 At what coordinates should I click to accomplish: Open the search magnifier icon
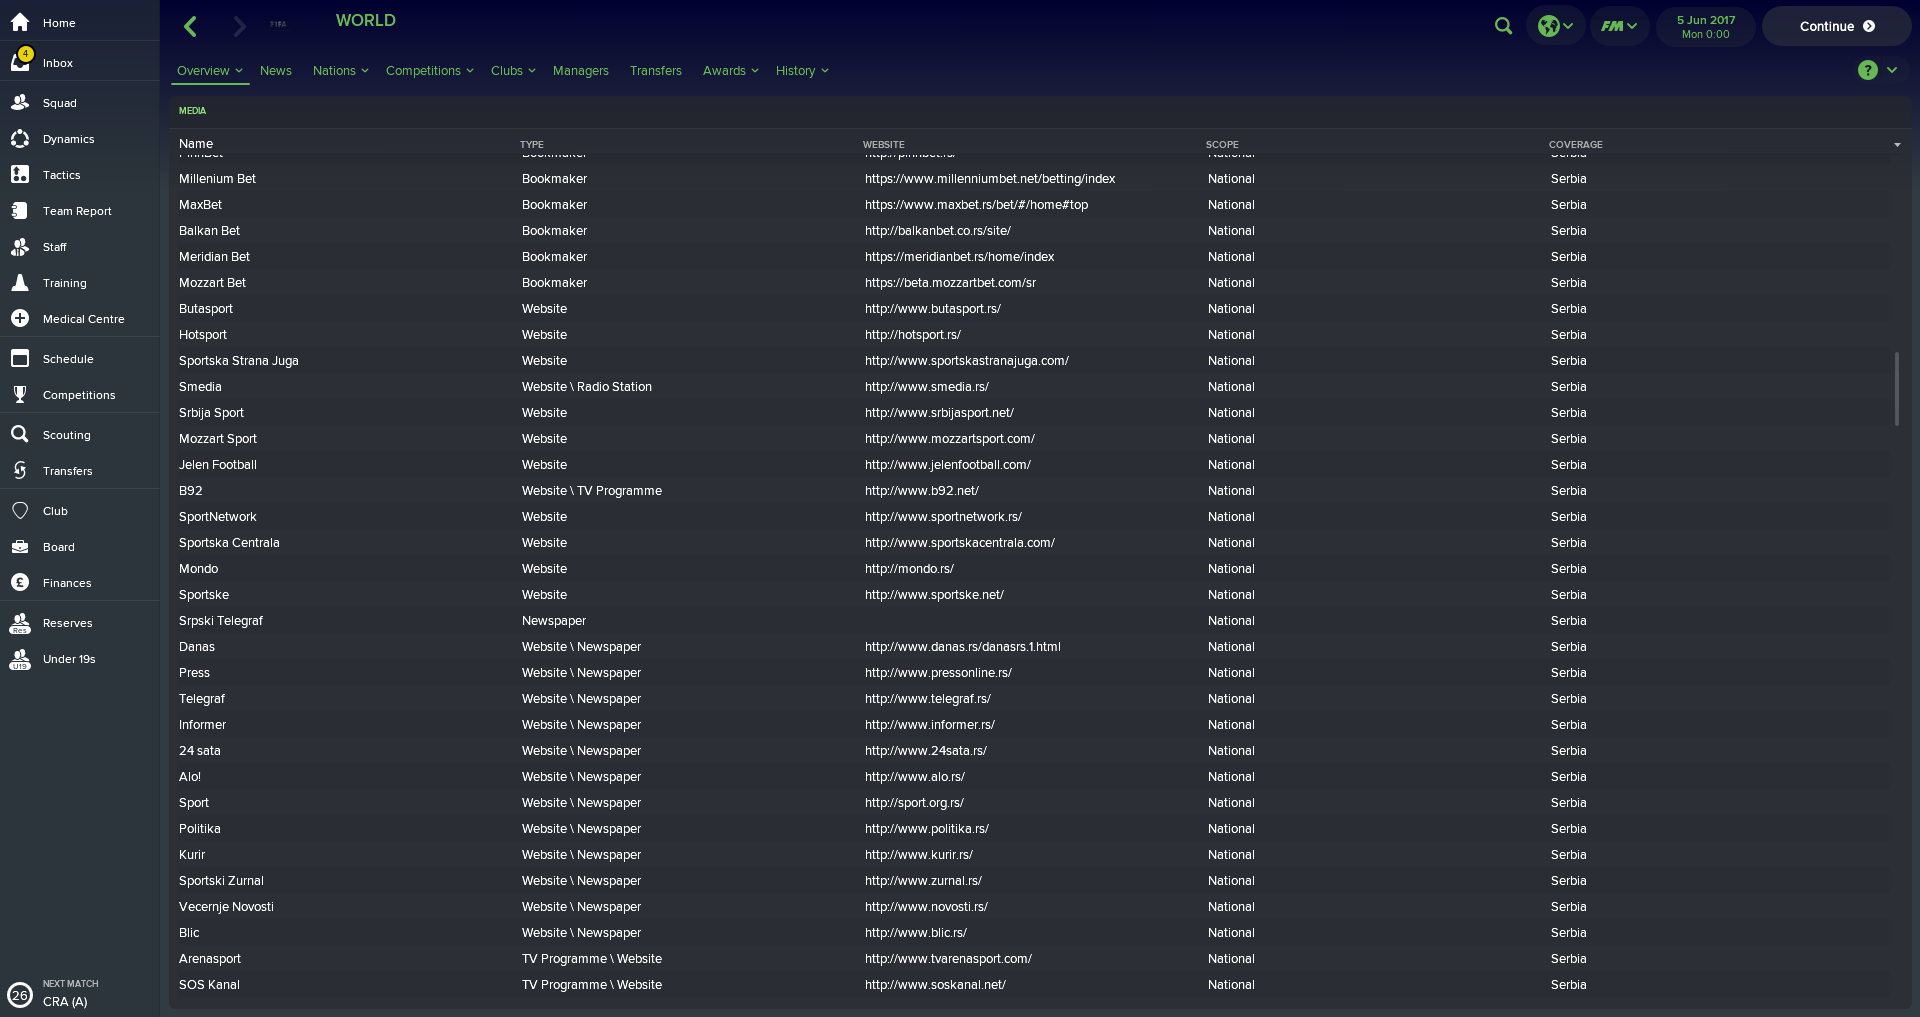click(x=1503, y=26)
